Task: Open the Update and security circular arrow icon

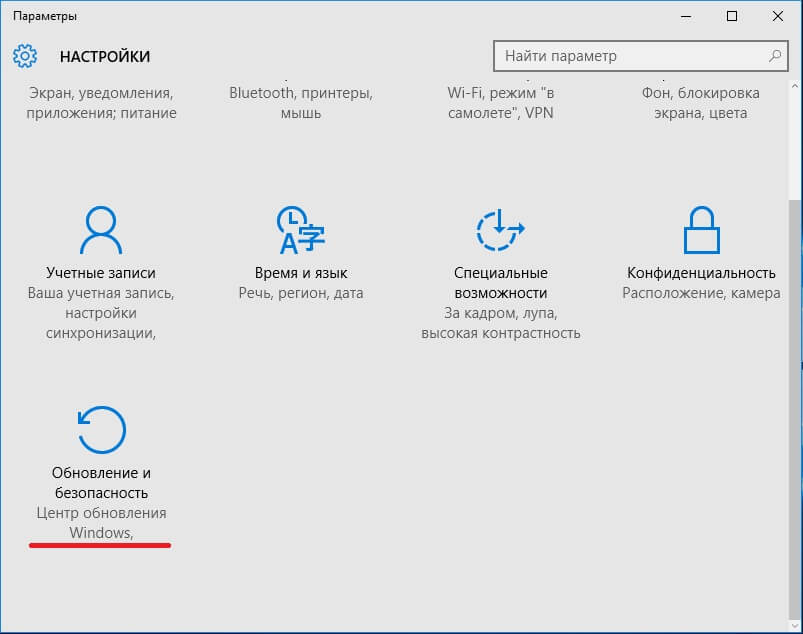Action: [101, 431]
